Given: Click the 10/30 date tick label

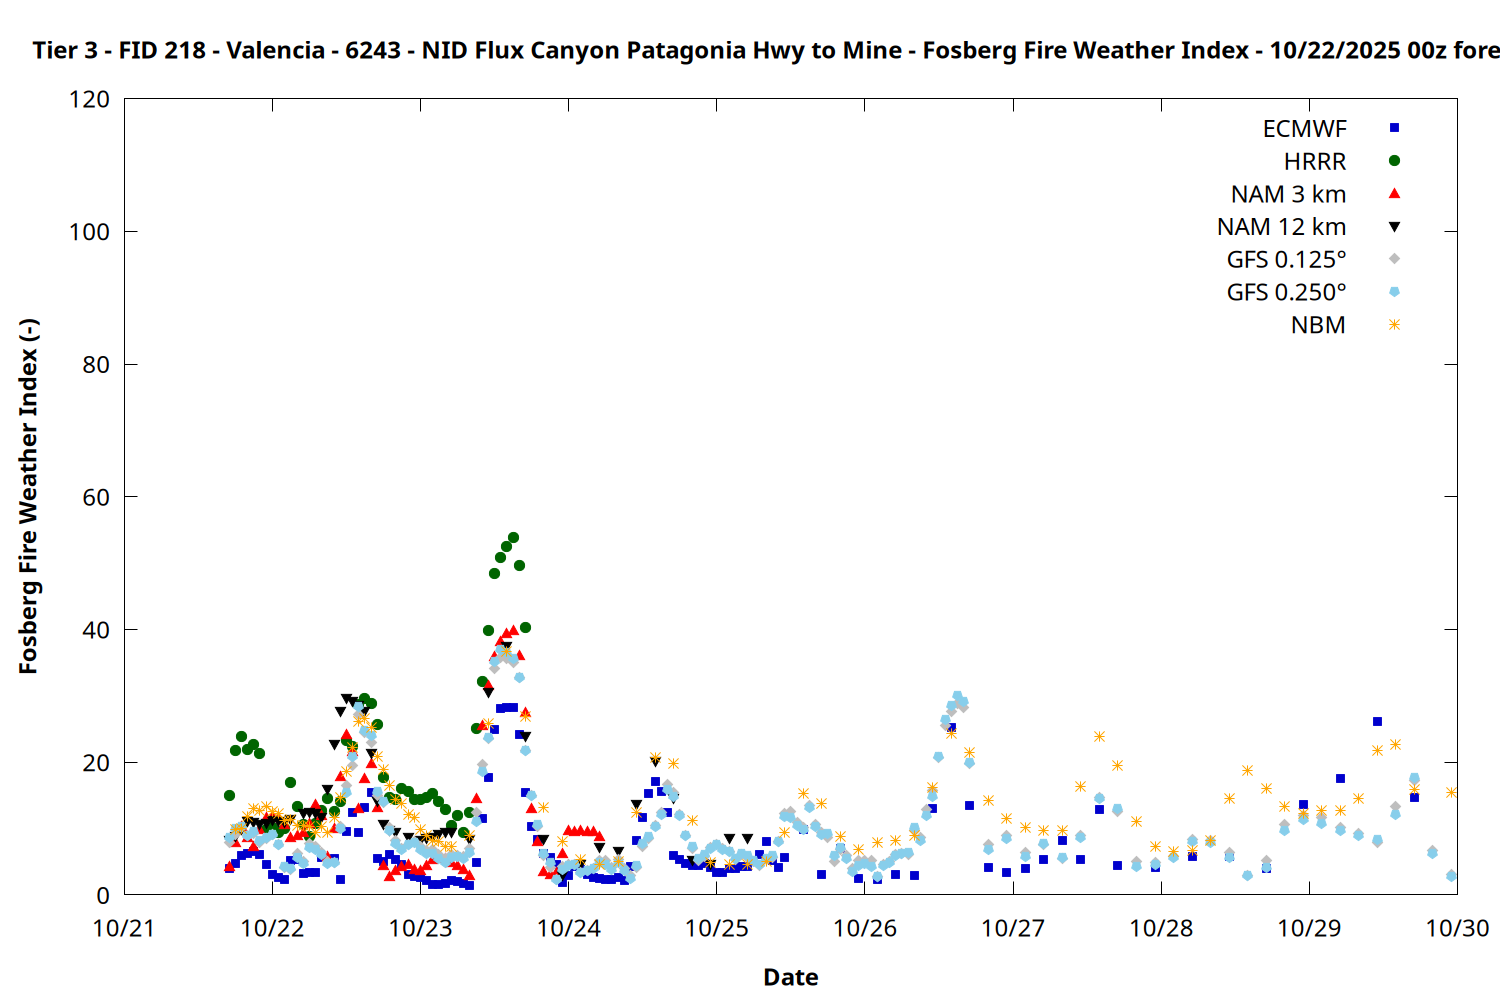Looking at the screenshot, I should pyautogui.click(x=1457, y=928).
